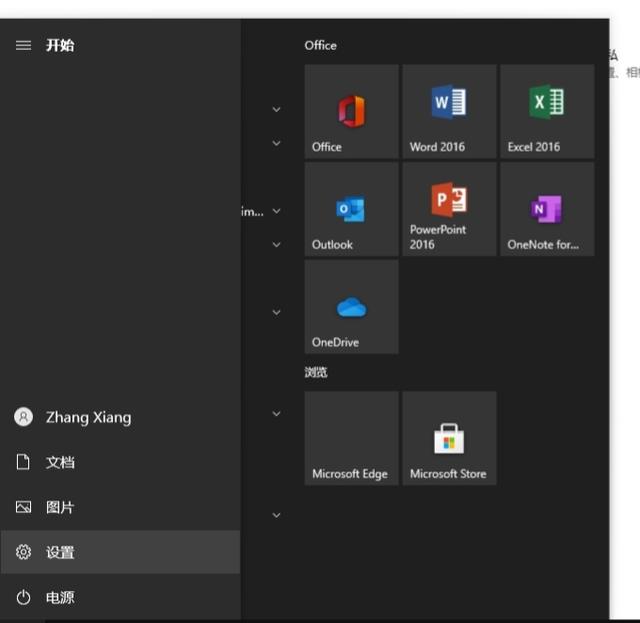The height and width of the screenshot is (623, 640).
Task: Expand the chevron beside the 'im...' entry
Action: coord(276,211)
